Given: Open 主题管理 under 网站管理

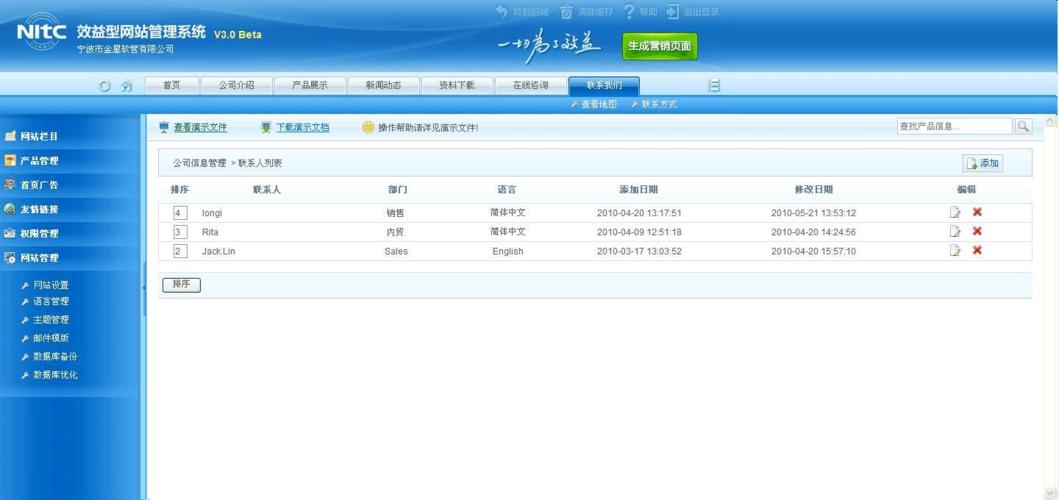Looking at the screenshot, I should click(x=51, y=320).
